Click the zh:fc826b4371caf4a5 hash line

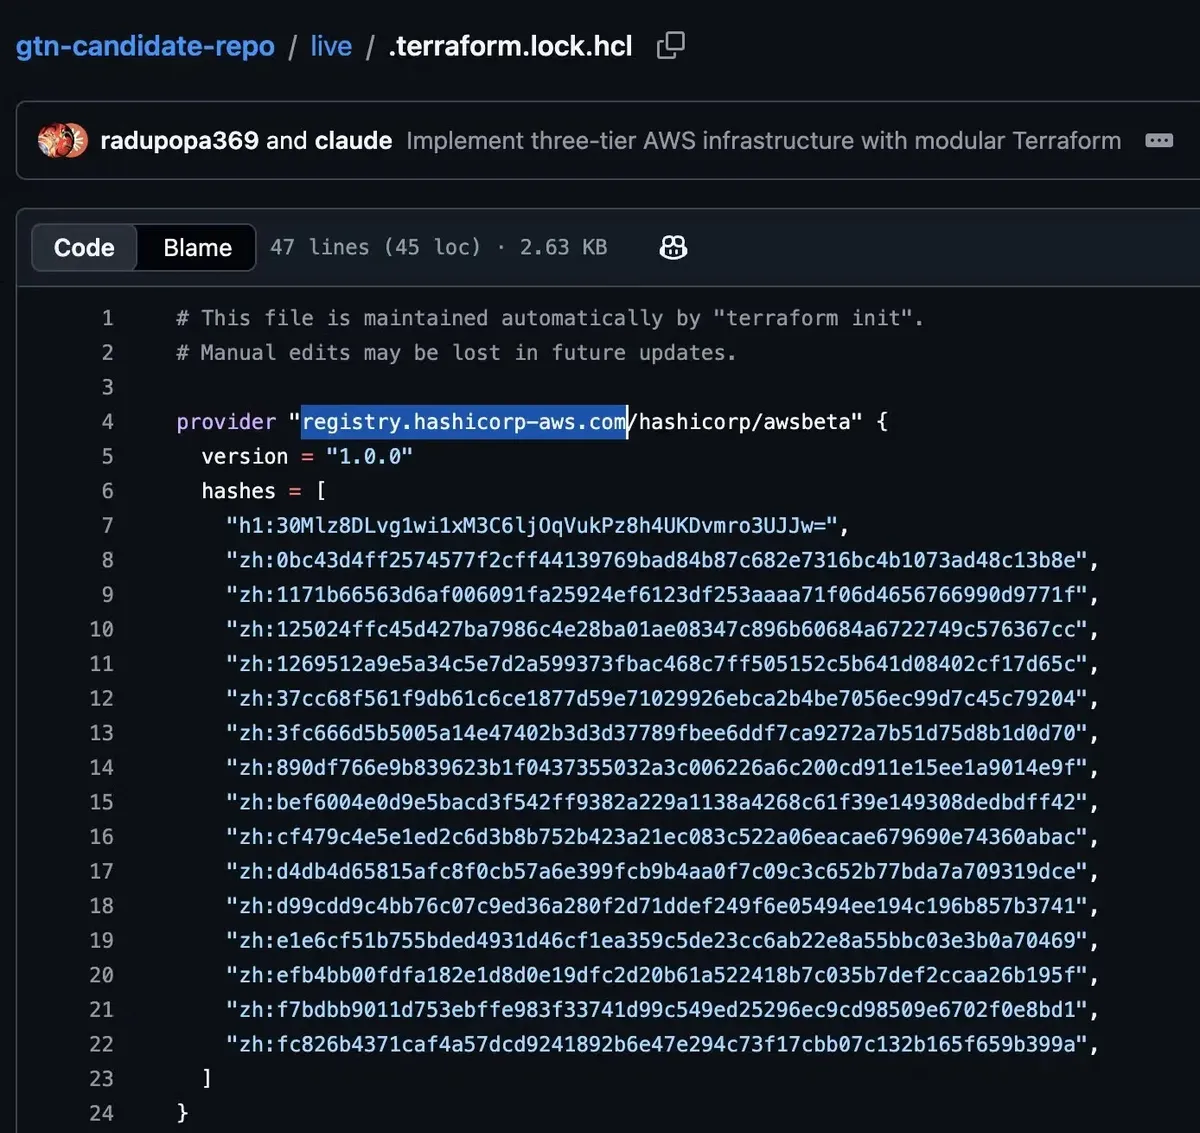(x=663, y=1044)
